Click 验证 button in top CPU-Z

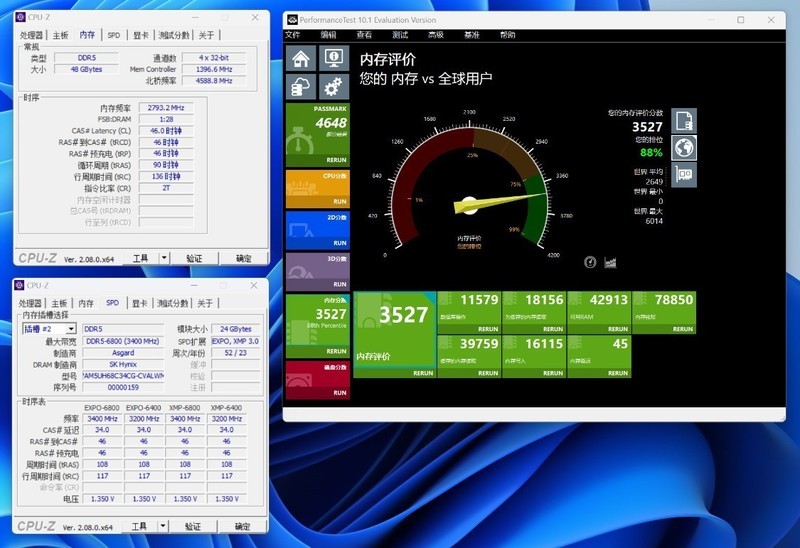[x=194, y=258]
